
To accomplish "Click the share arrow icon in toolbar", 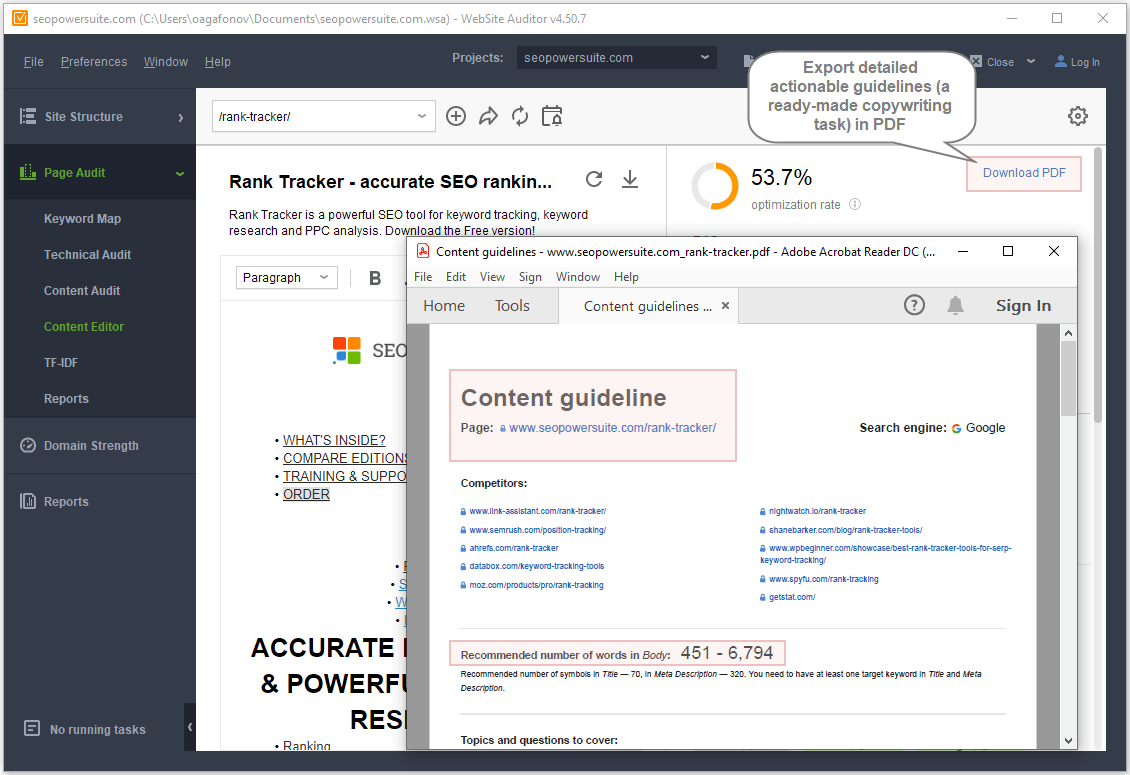I will (x=488, y=116).
